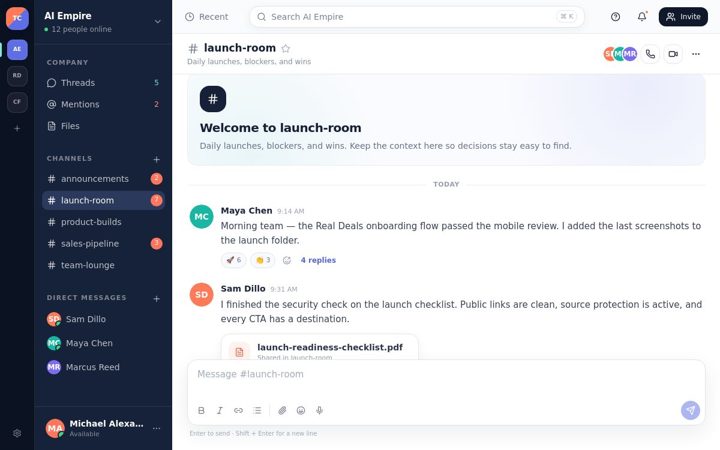
Task: Open channel more options menu
Action: tap(696, 54)
